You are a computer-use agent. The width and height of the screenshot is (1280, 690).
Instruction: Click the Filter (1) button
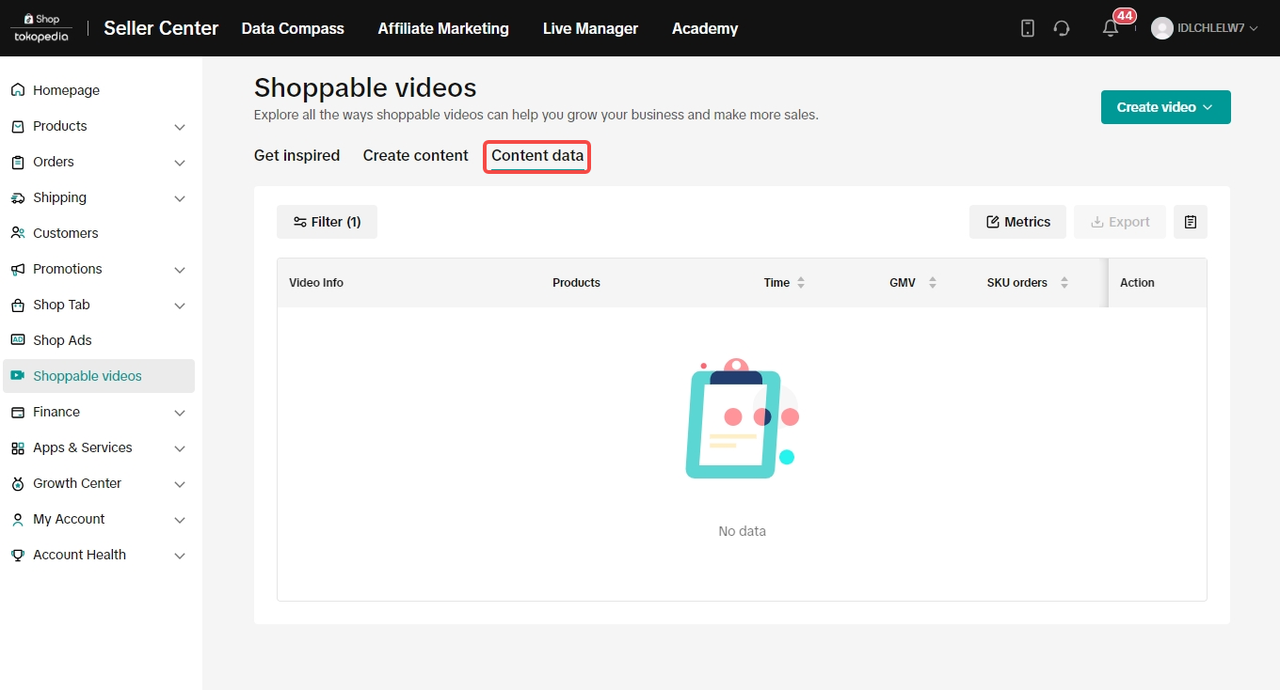tap(327, 222)
